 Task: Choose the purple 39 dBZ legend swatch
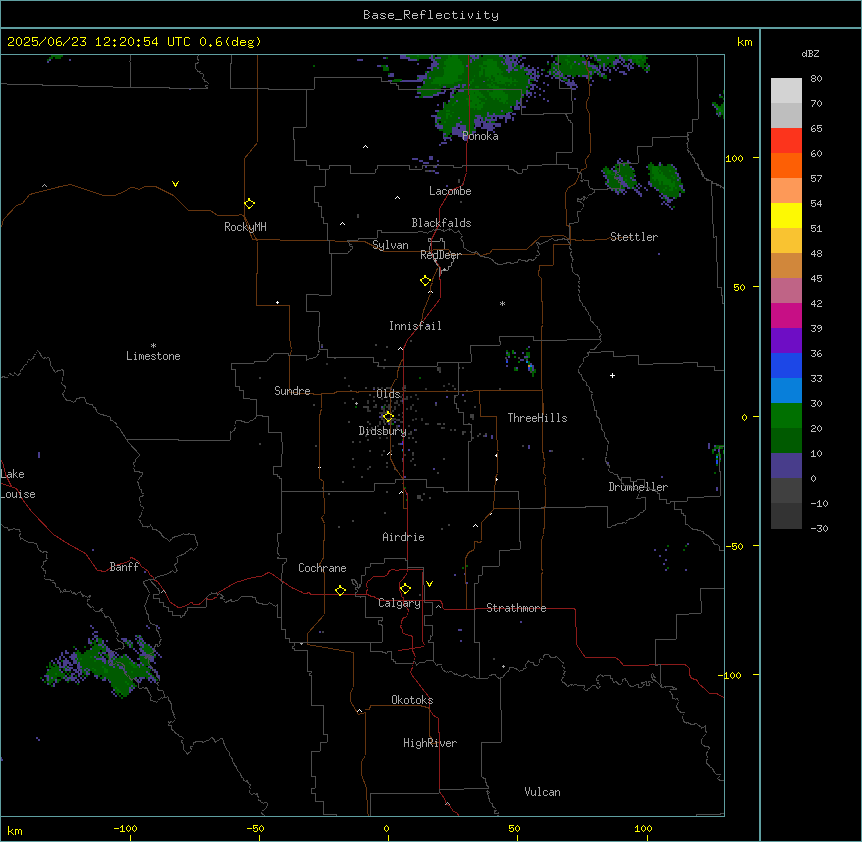tap(786, 340)
